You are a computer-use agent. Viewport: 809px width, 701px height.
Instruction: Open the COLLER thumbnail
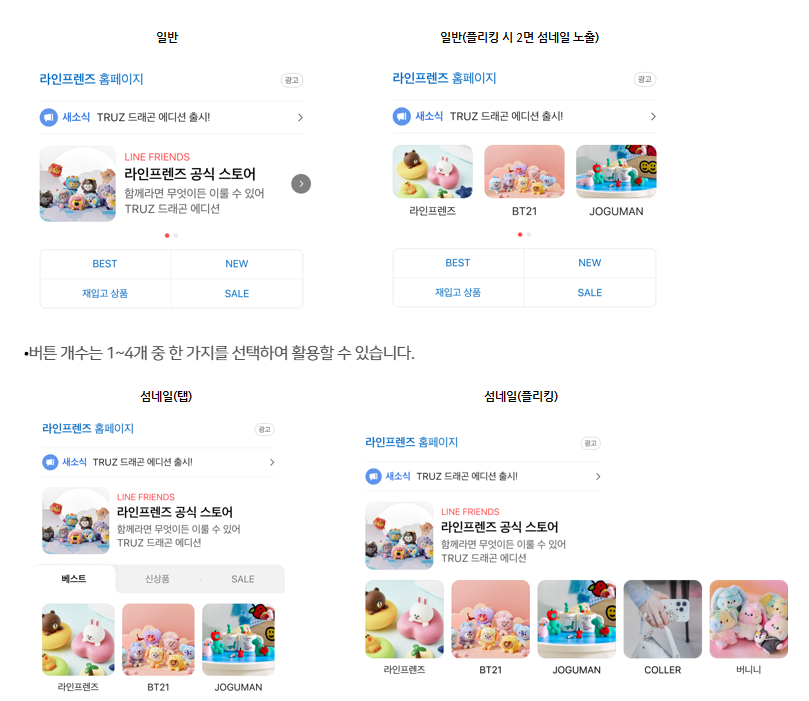(x=662, y=628)
